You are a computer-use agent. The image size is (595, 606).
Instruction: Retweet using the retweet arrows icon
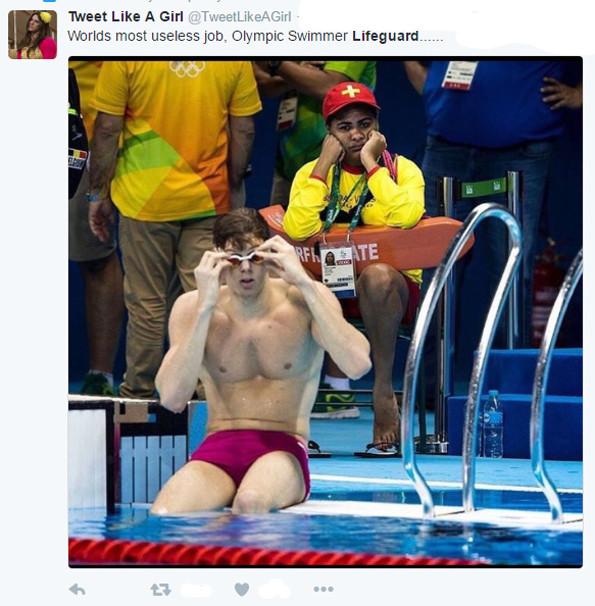click(x=160, y=590)
